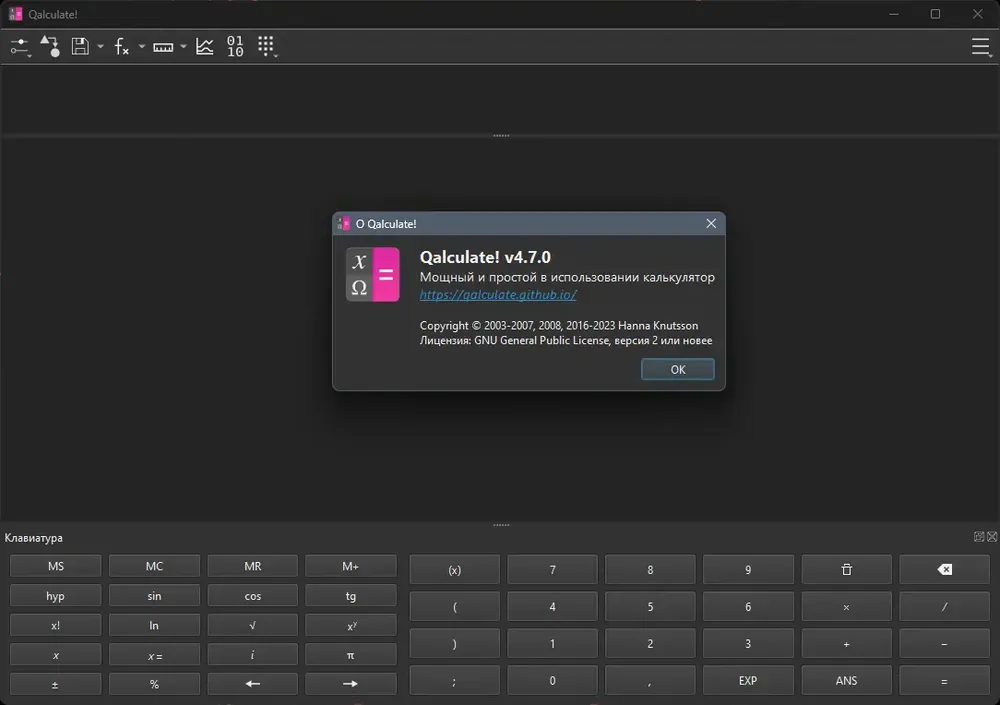Click the minus subtraction key
Viewport: 1000px width, 705px height.
pyautogui.click(x=945, y=644)
